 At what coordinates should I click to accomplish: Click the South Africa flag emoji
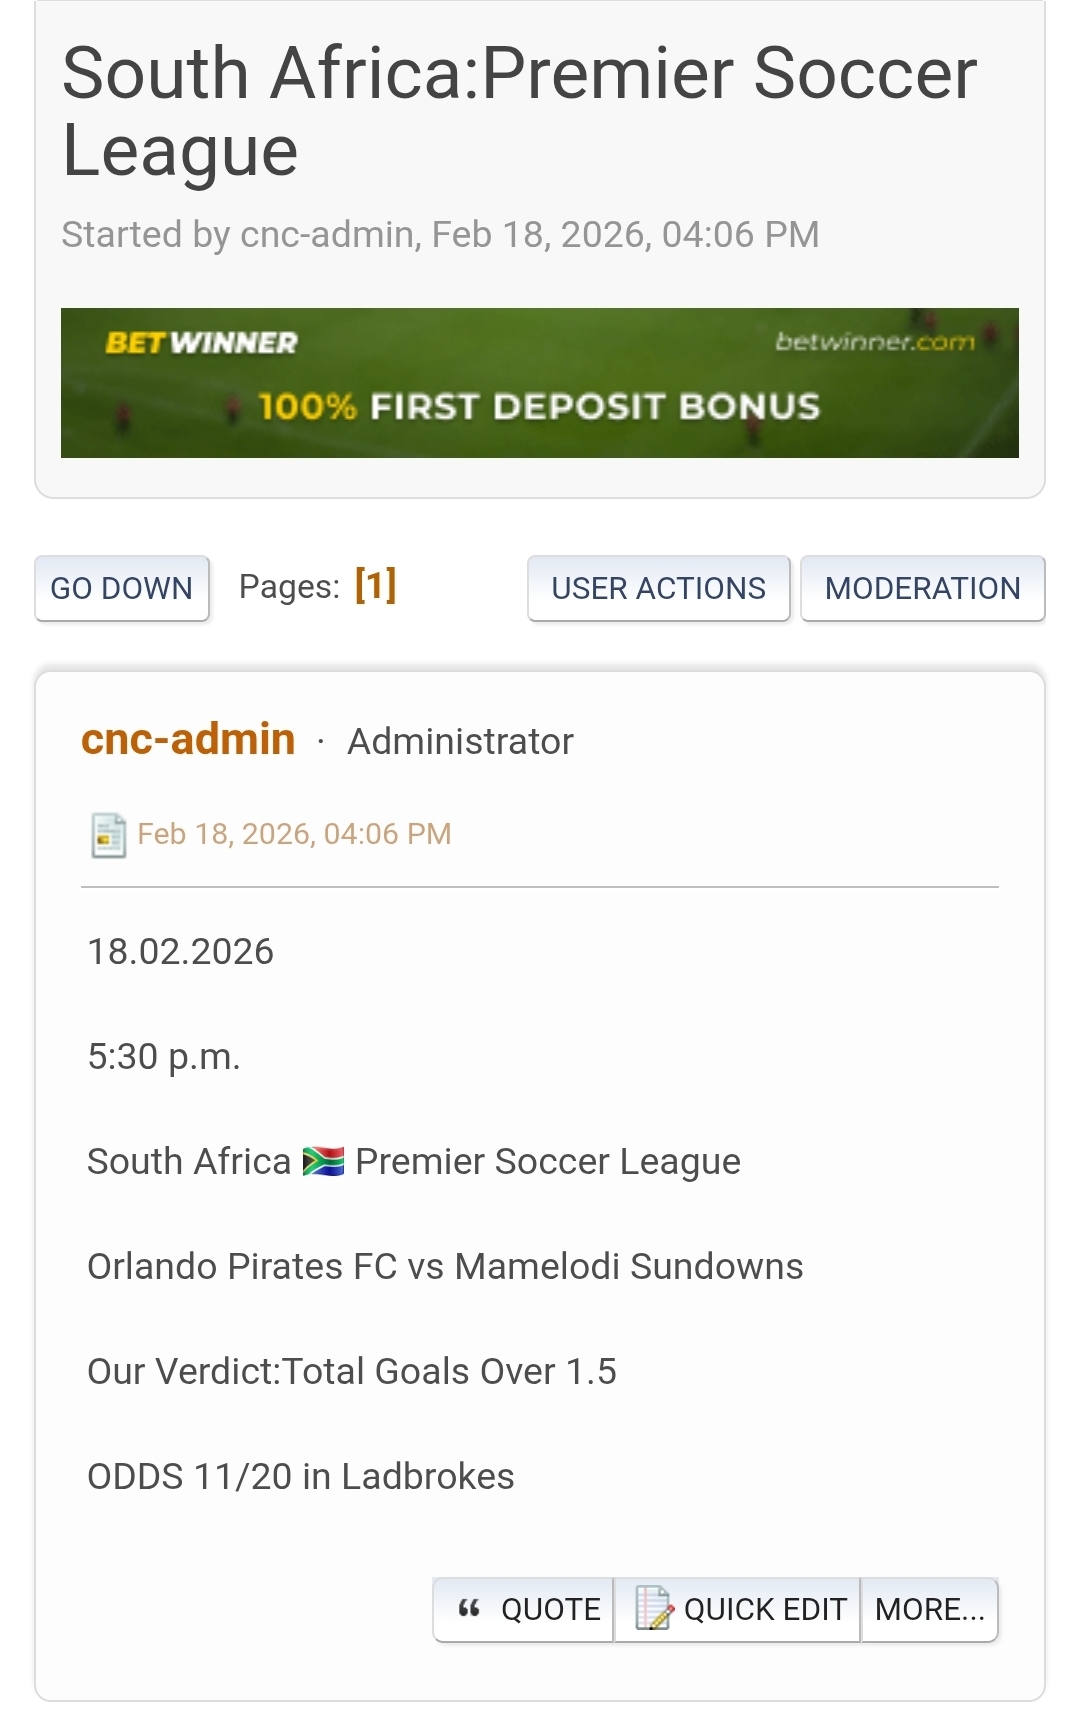323,1161
